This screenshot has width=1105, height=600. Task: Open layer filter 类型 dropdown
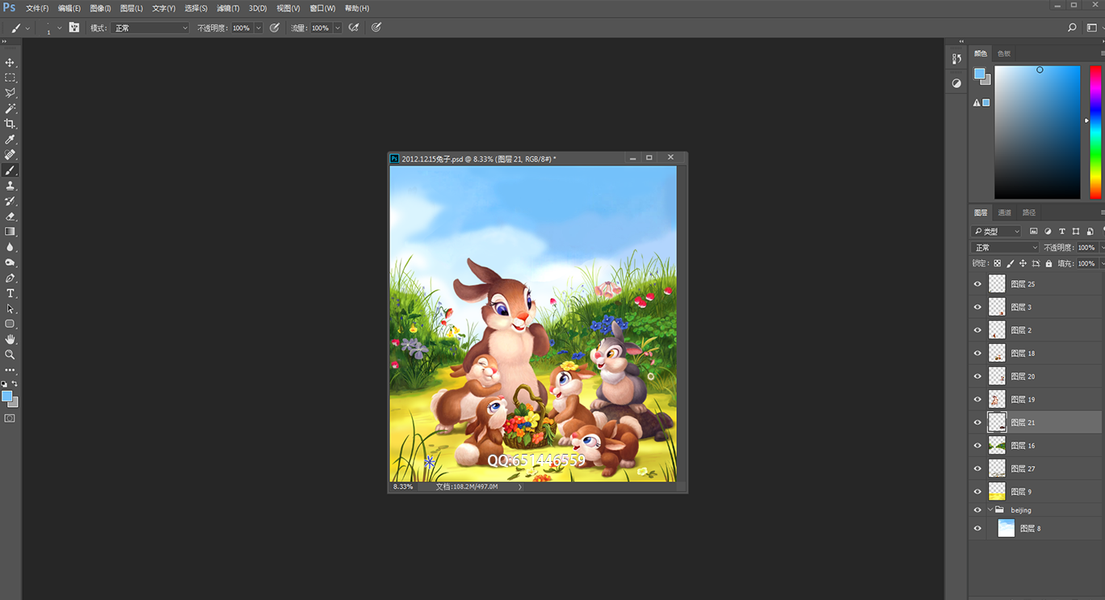click(996, 231)
